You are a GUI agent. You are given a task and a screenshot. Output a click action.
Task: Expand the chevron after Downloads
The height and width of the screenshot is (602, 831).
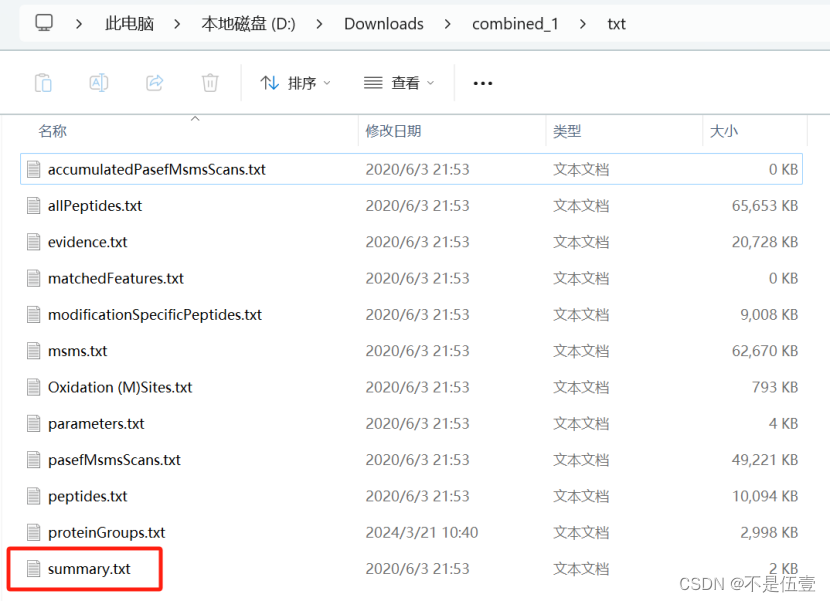(x=448, y=24)
